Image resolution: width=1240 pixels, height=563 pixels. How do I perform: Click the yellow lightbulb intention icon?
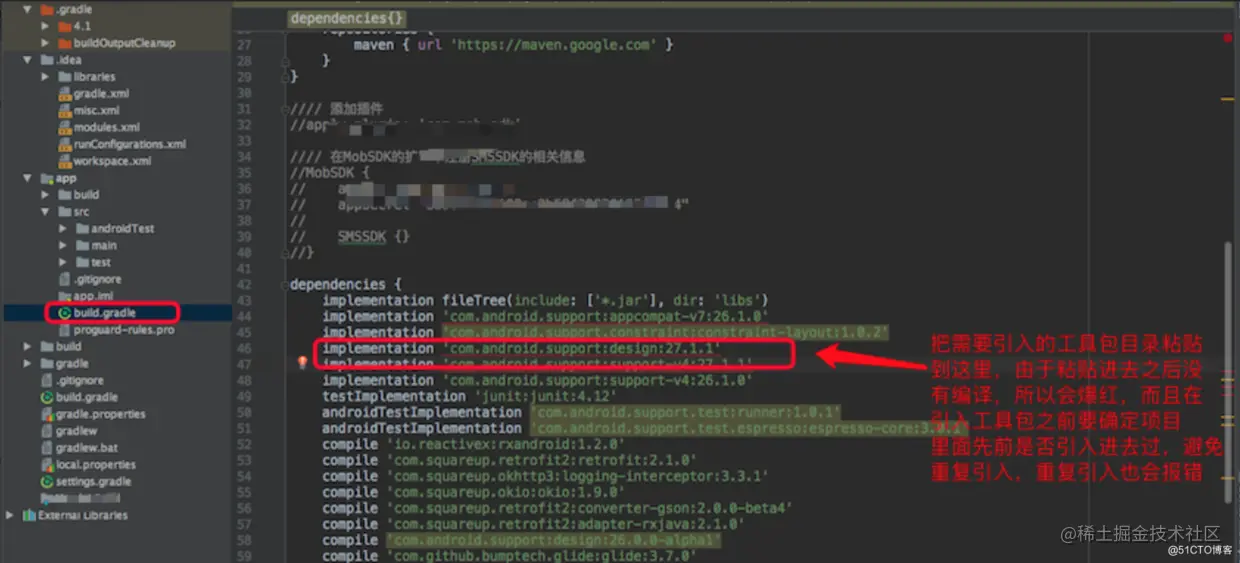point(303,363)
